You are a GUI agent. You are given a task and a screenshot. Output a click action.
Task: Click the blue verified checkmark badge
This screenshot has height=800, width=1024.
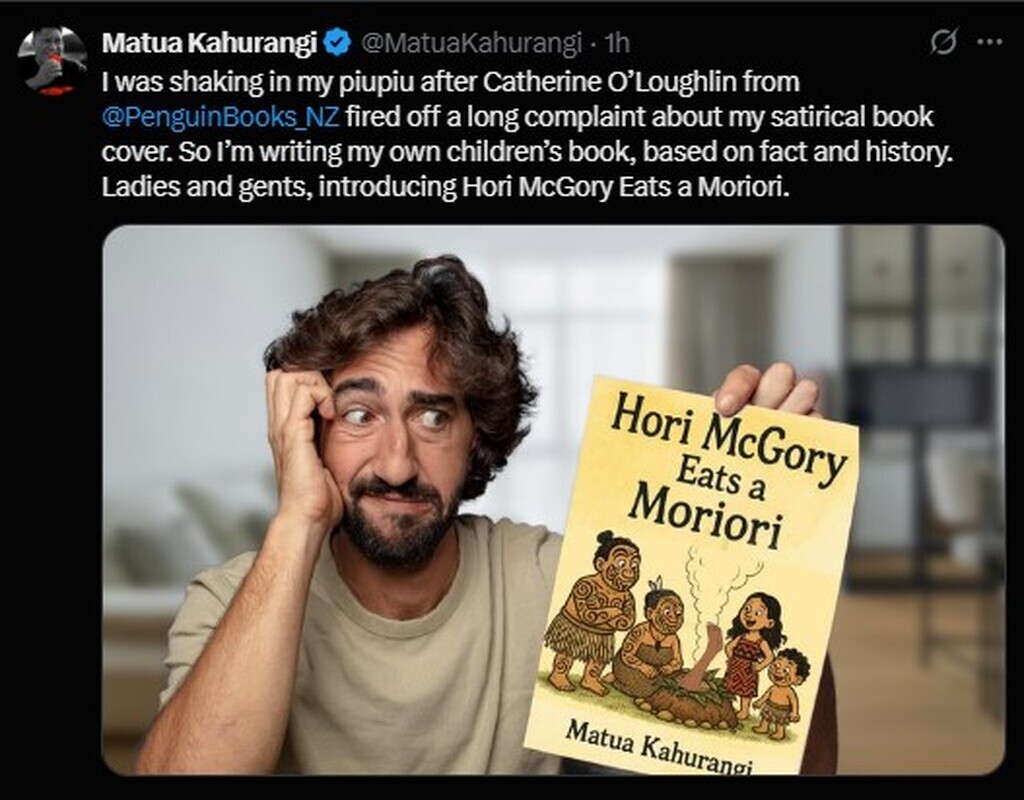(x=338, y=42)
